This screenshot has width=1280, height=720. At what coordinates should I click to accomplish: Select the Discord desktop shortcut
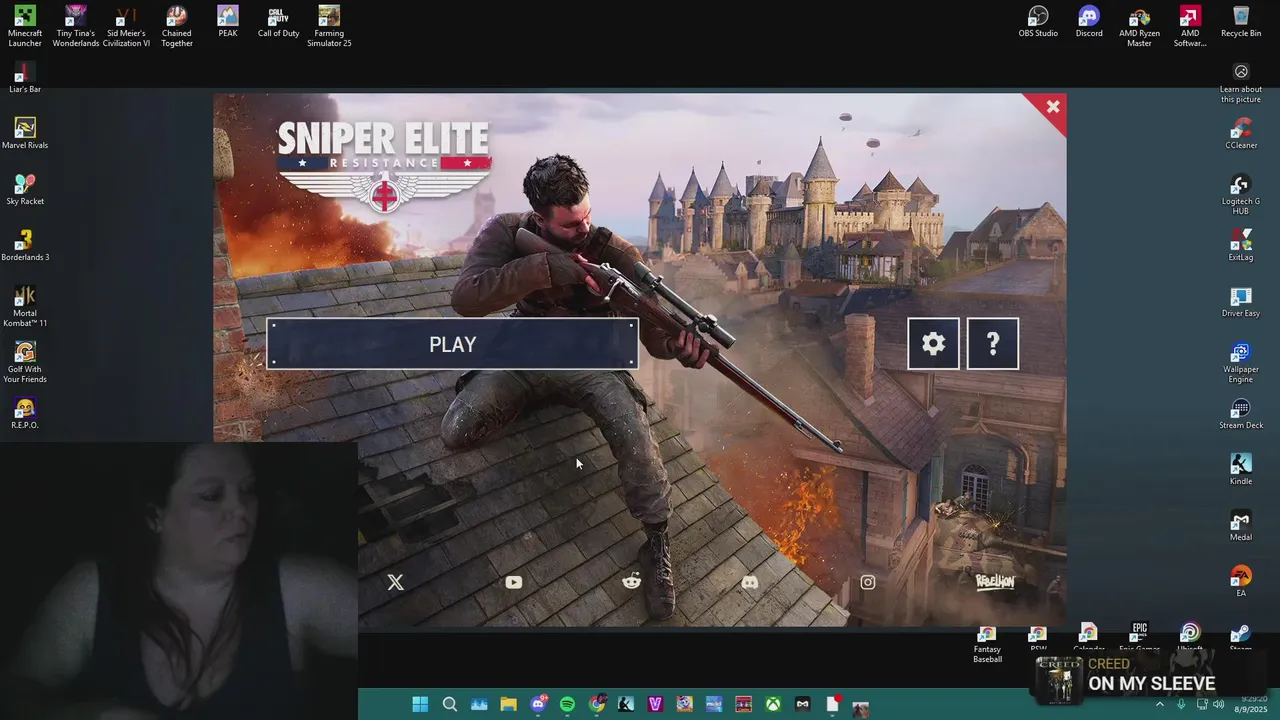[1089, 22]
